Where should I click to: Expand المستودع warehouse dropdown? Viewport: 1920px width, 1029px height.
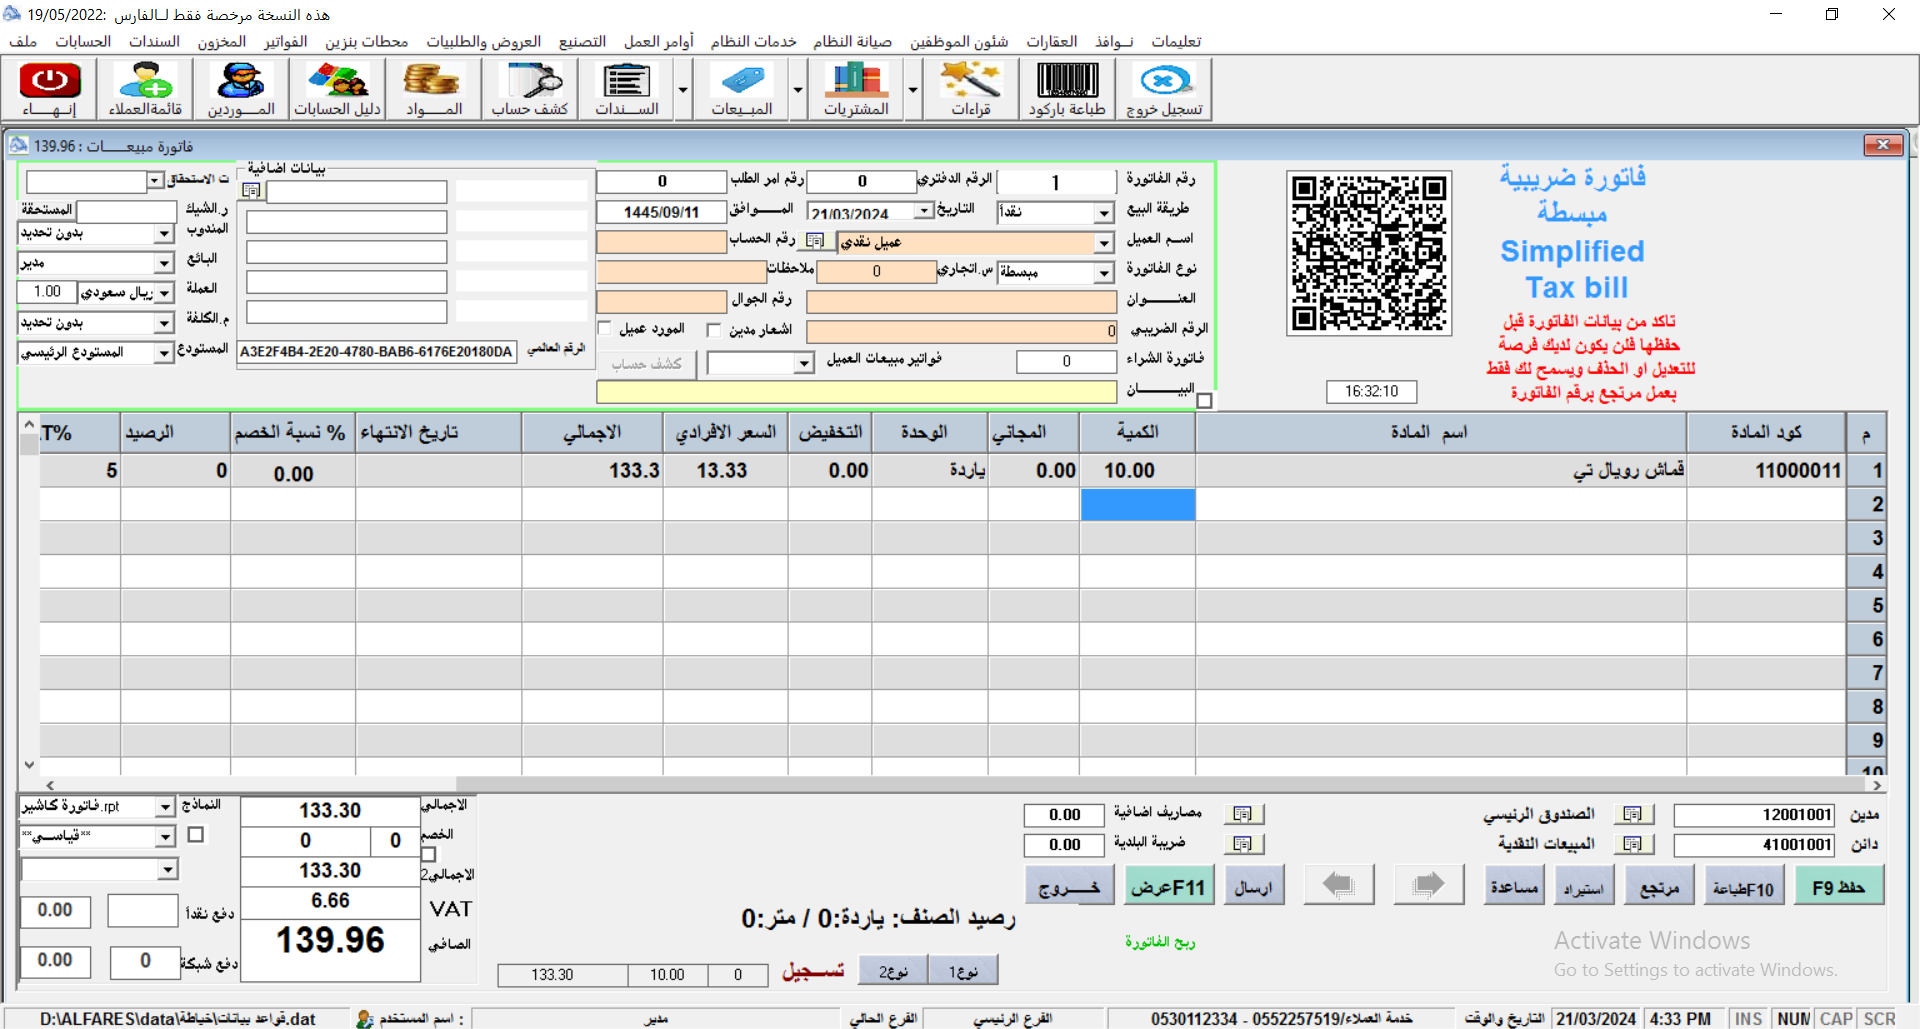[x=164, y=353]
